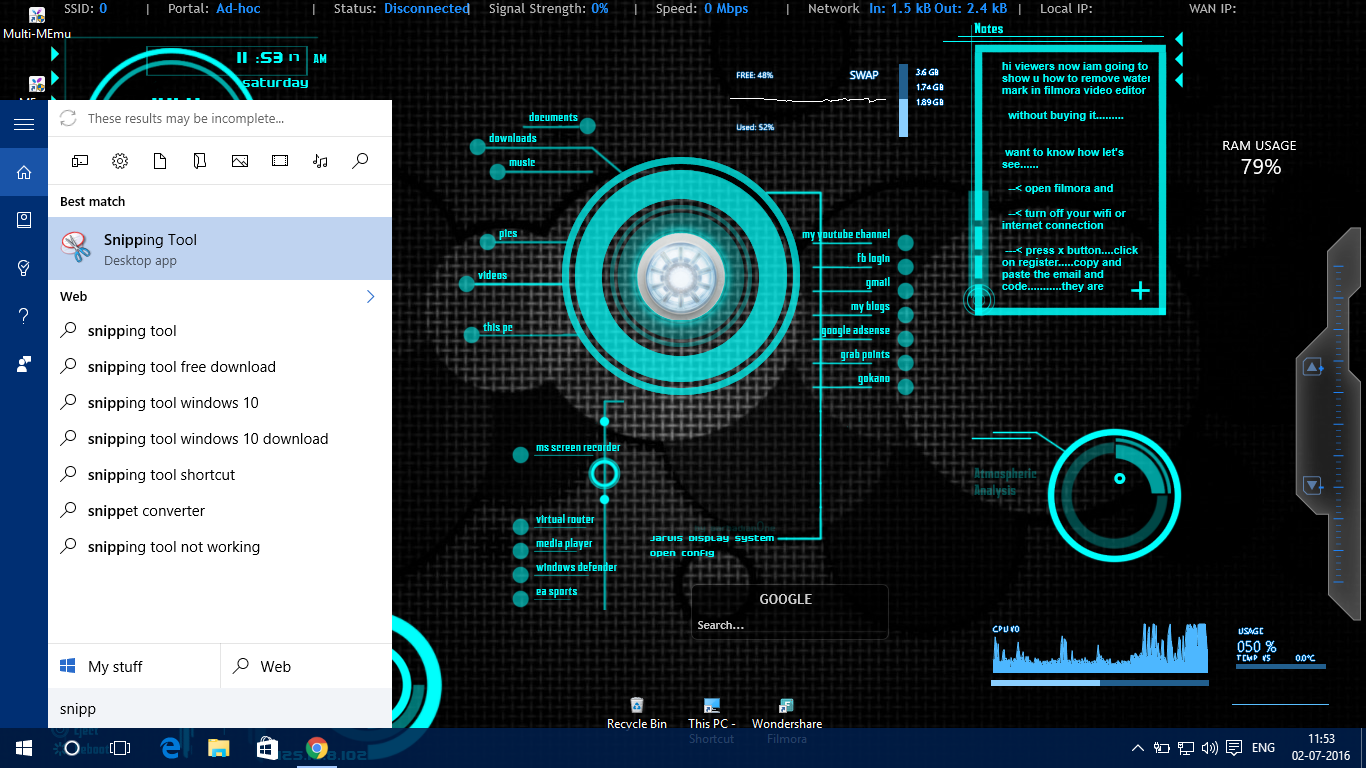Filter search results by Documents

tap(160, 161)
